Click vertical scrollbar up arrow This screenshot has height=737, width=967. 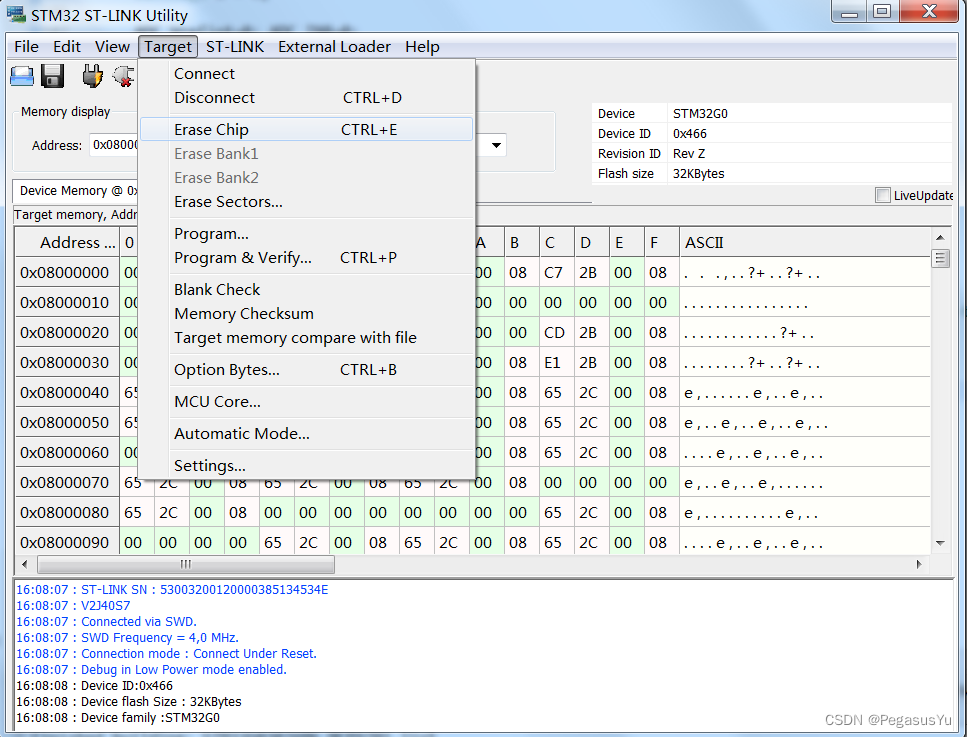click(x=940, y=237)
